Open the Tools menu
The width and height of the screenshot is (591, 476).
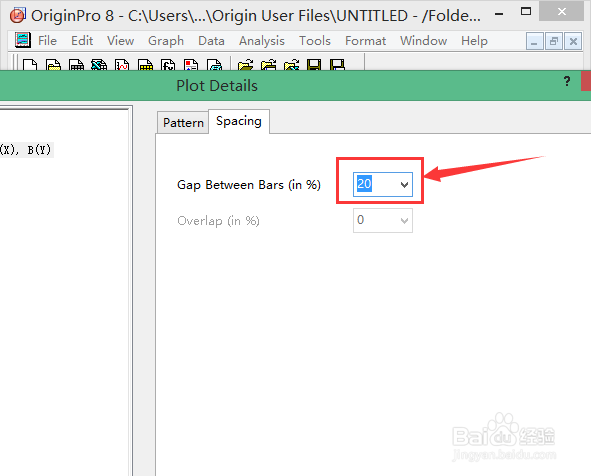tap(315, 41)
